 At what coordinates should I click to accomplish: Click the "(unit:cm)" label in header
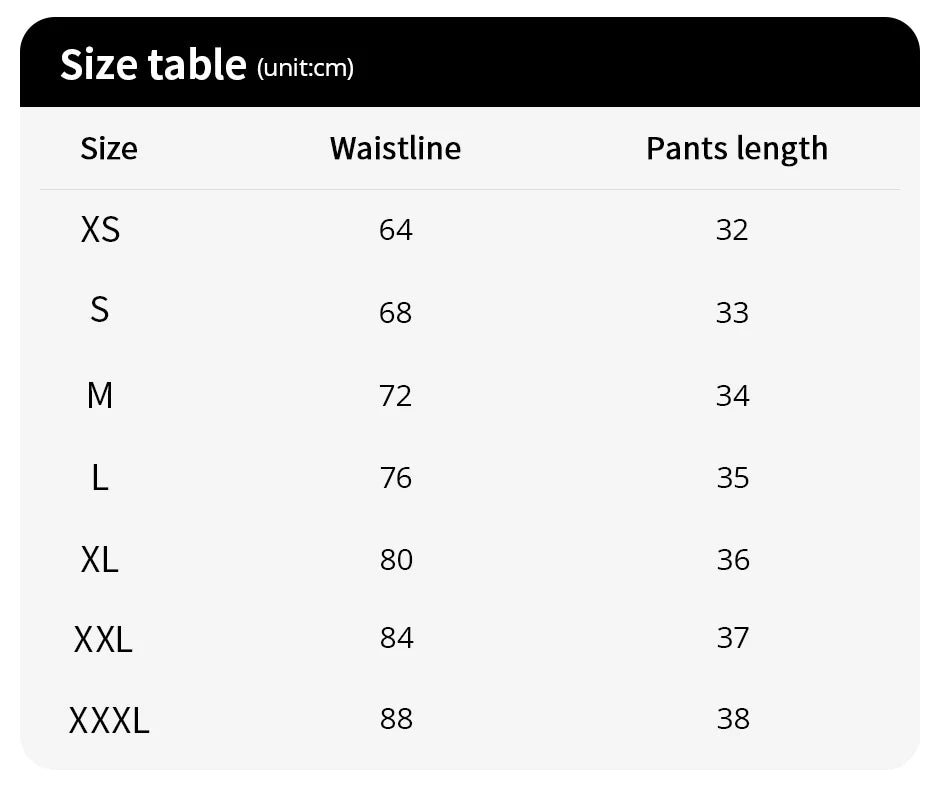305,68
